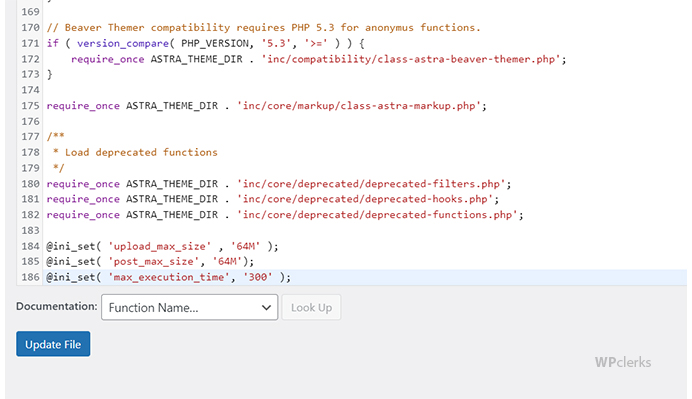Screen dimensions: 692x399
Task: Click the 'Load deprecated functions' comment
Action: [x=141, y=152]
